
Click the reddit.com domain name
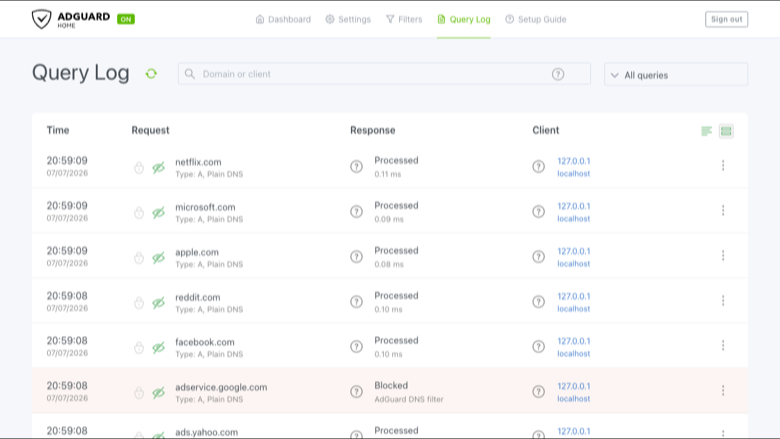coord(197,297)
